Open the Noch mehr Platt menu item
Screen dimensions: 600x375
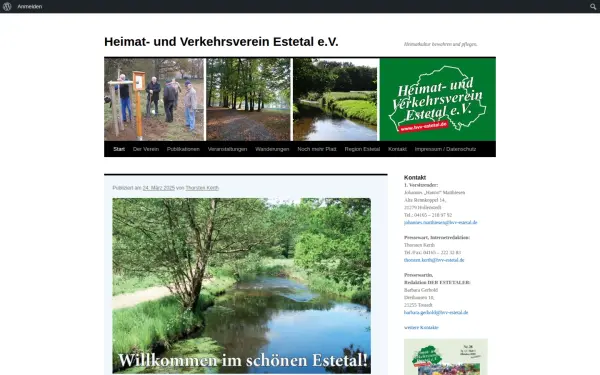(317, 149)
